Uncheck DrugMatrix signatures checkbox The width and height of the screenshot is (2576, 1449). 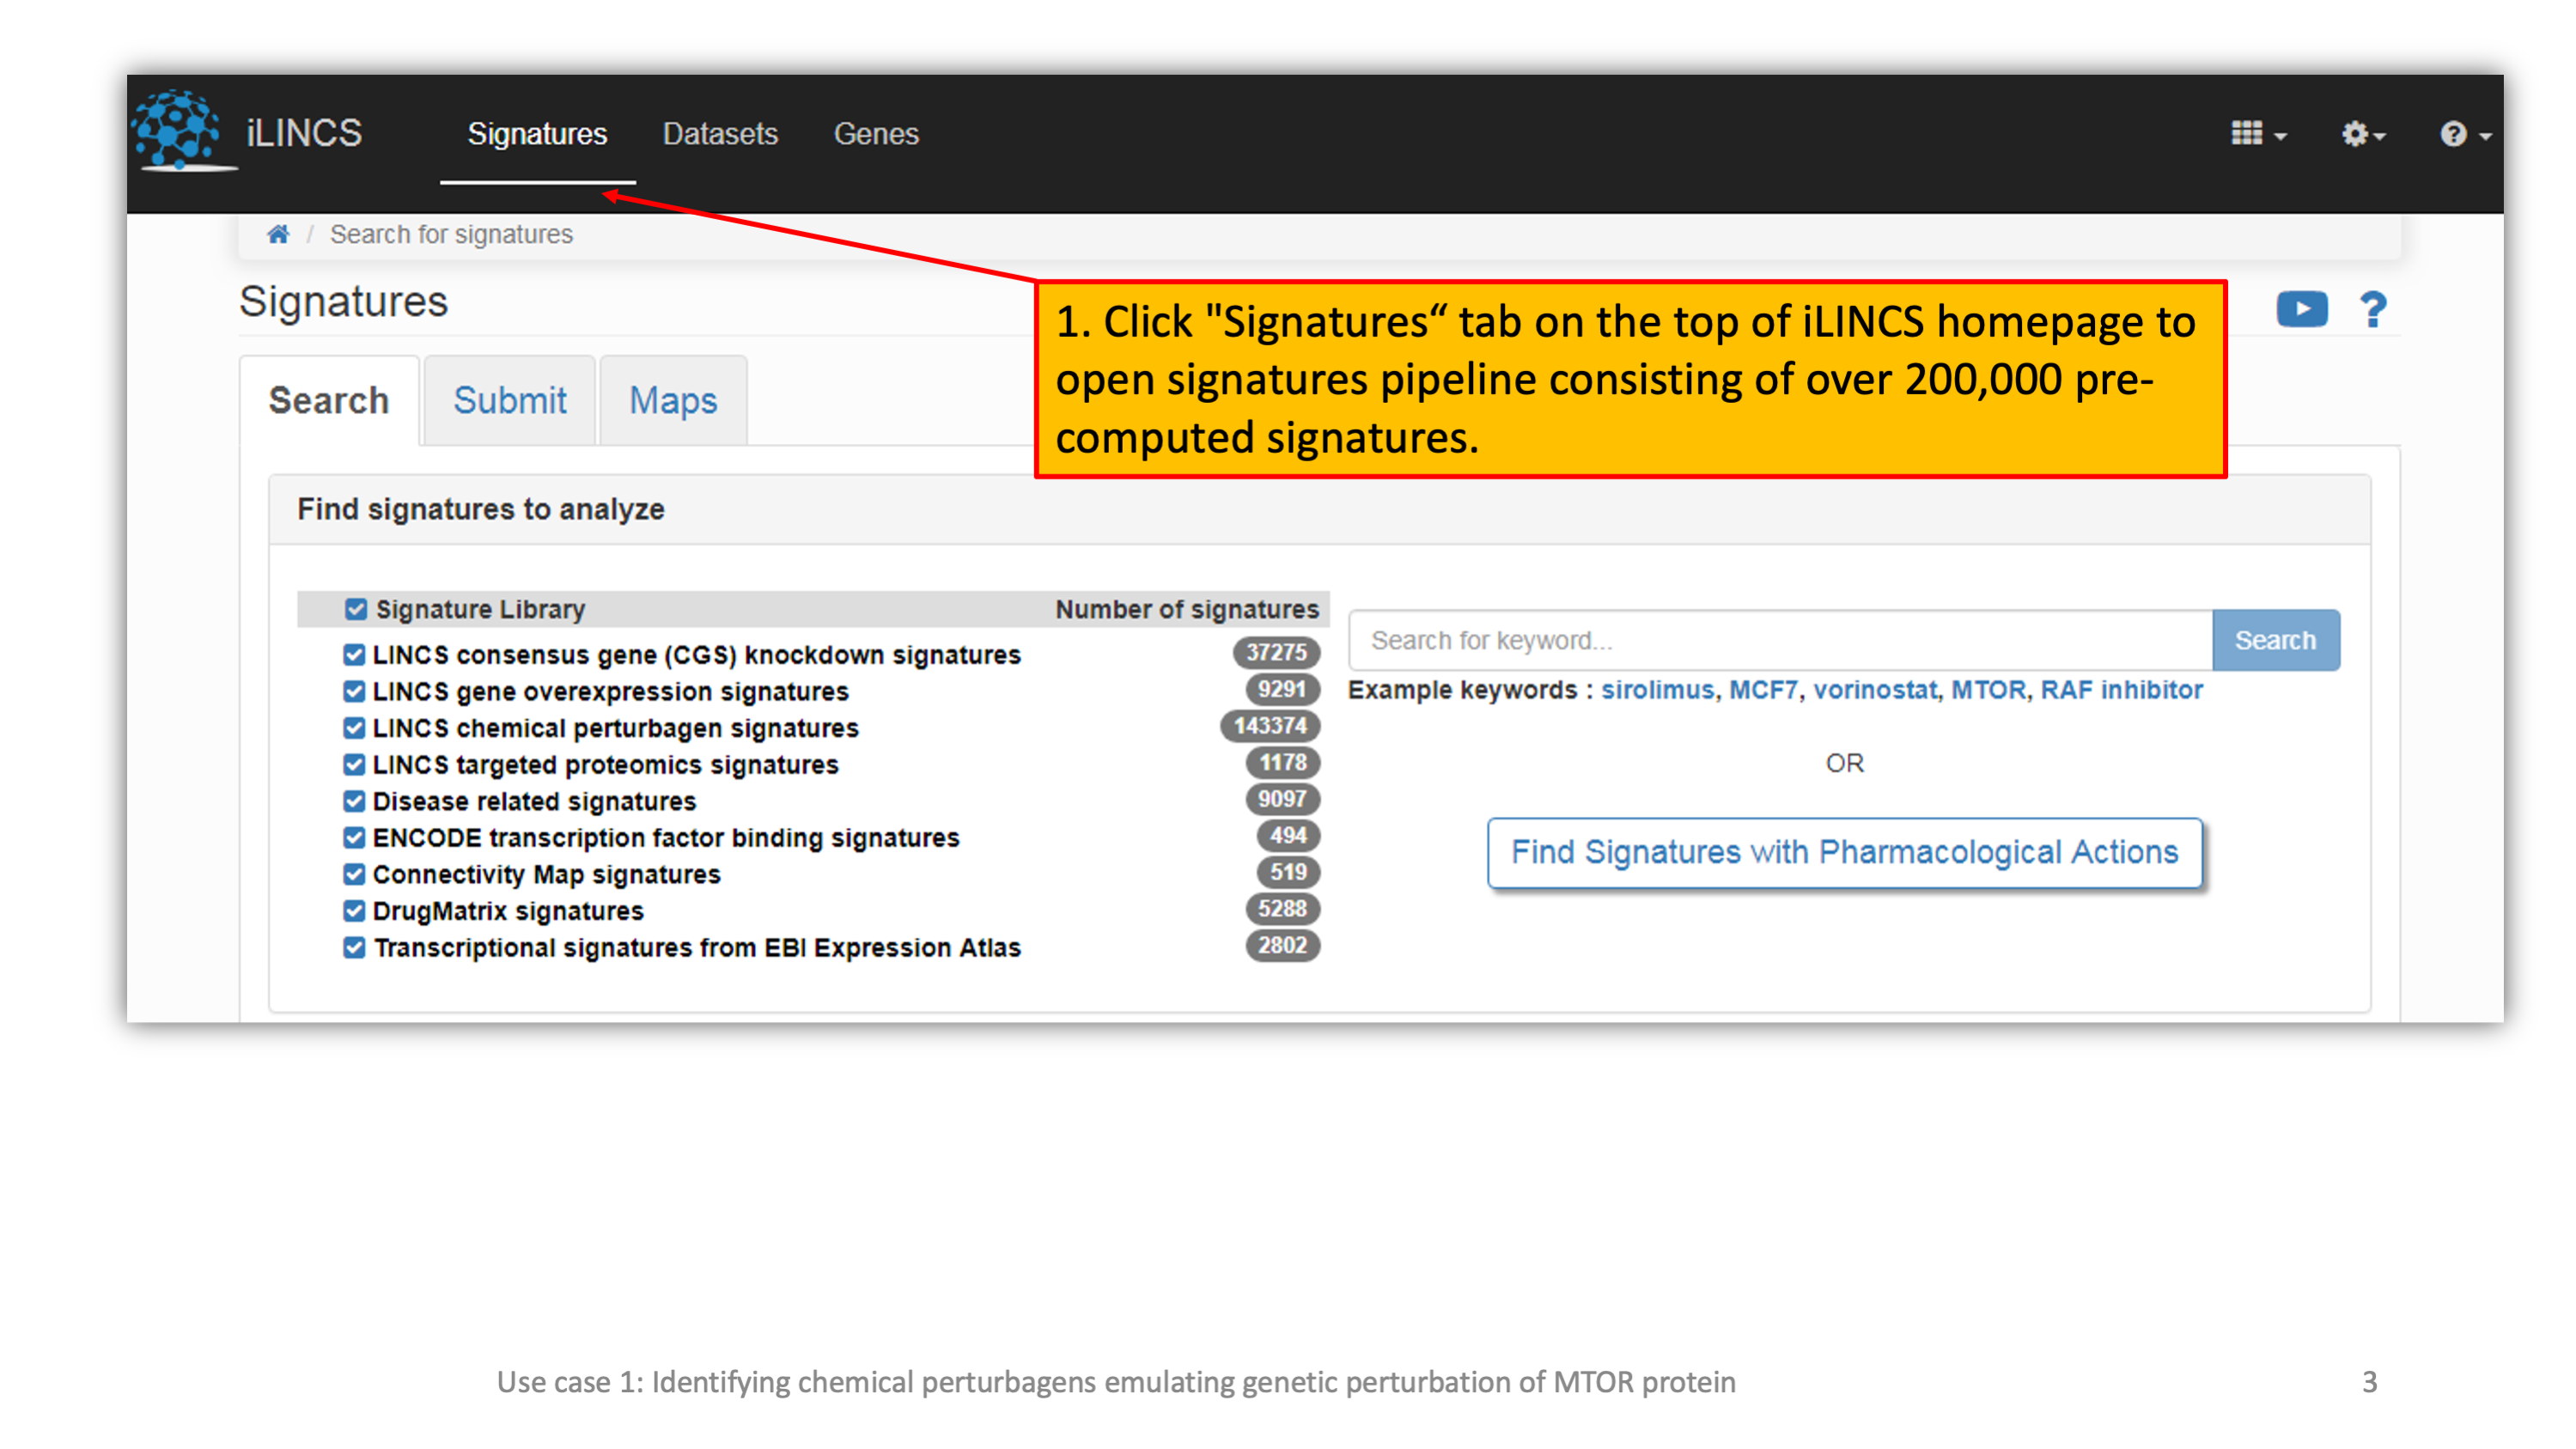tap(354, 910)
